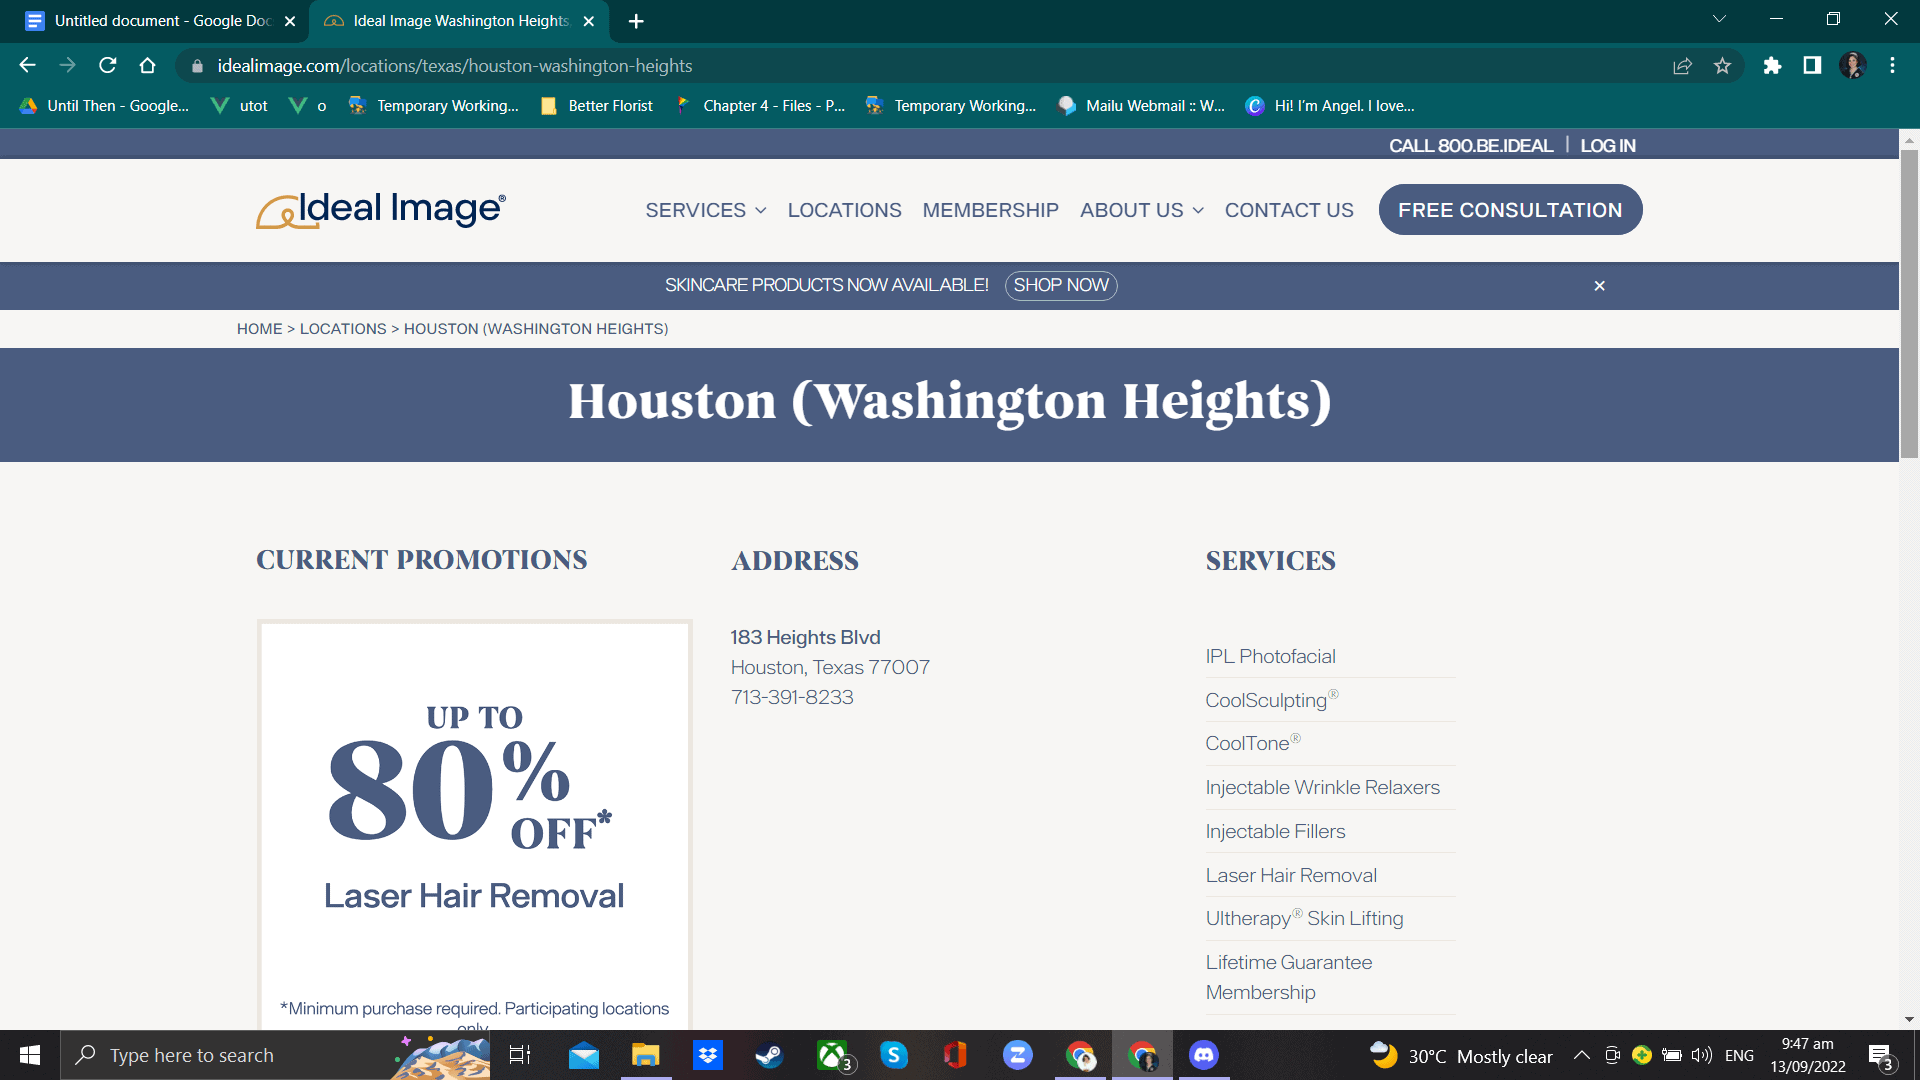Click the browser back arrow
The width and height of the screenshot is (1920, 1080).
click(x=27, y=66)
